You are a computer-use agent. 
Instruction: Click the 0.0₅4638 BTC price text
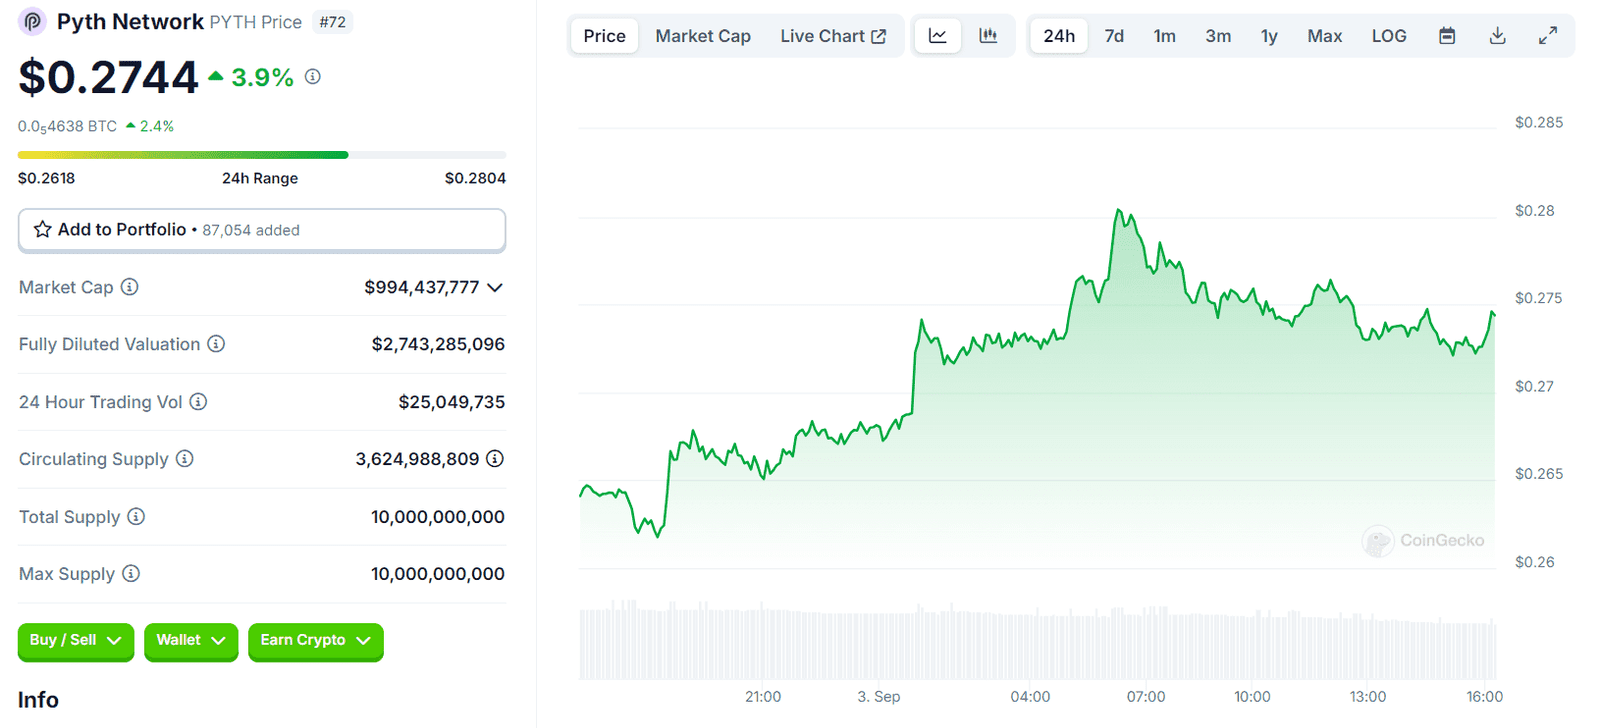point(68,127)
